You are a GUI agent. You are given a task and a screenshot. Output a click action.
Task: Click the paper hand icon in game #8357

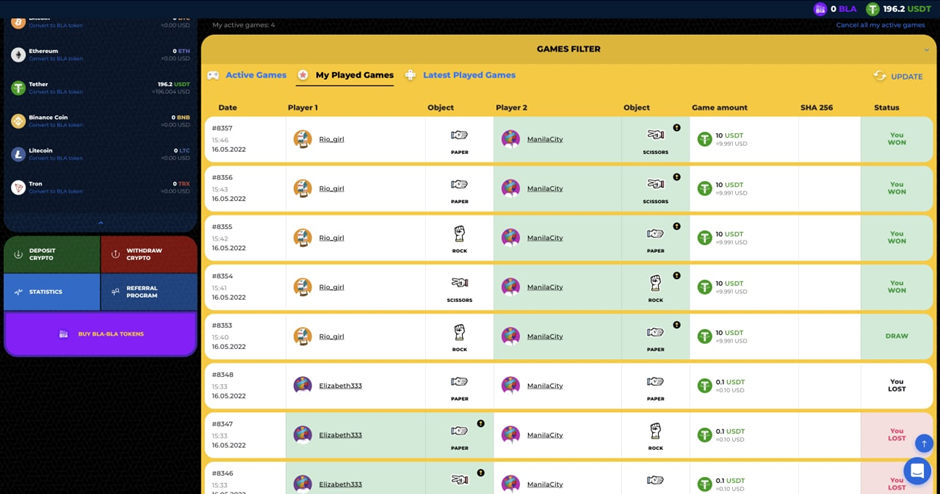pyautogui.click(x=459, y=135)
